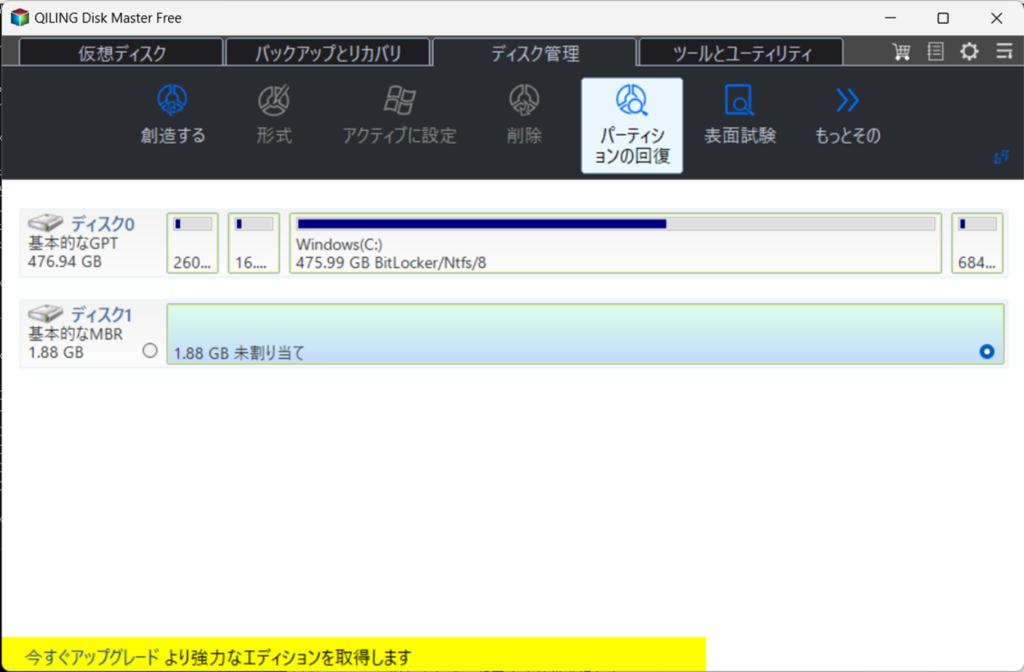This screenshot has height=672, width=1024.
Task: Select the パーティションの回復 tool
Action: tap(632, 125)
